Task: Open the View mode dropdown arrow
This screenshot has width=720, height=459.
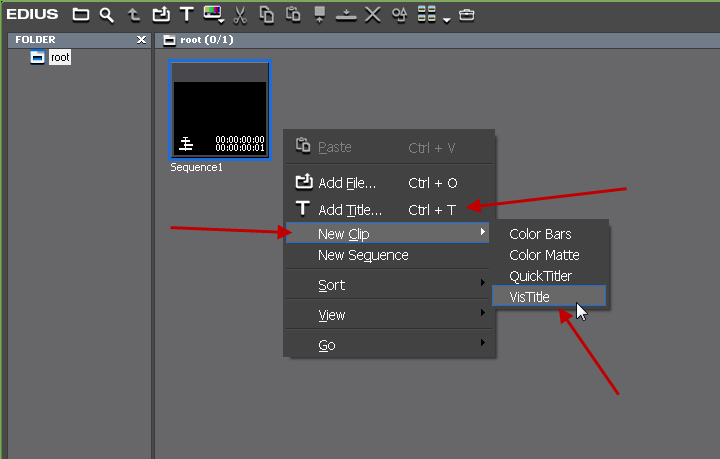Action: tap(446, 17)
